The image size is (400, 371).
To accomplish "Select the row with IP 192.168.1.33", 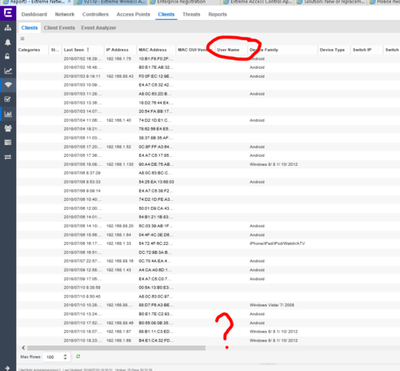I will (x=208, y=244).
